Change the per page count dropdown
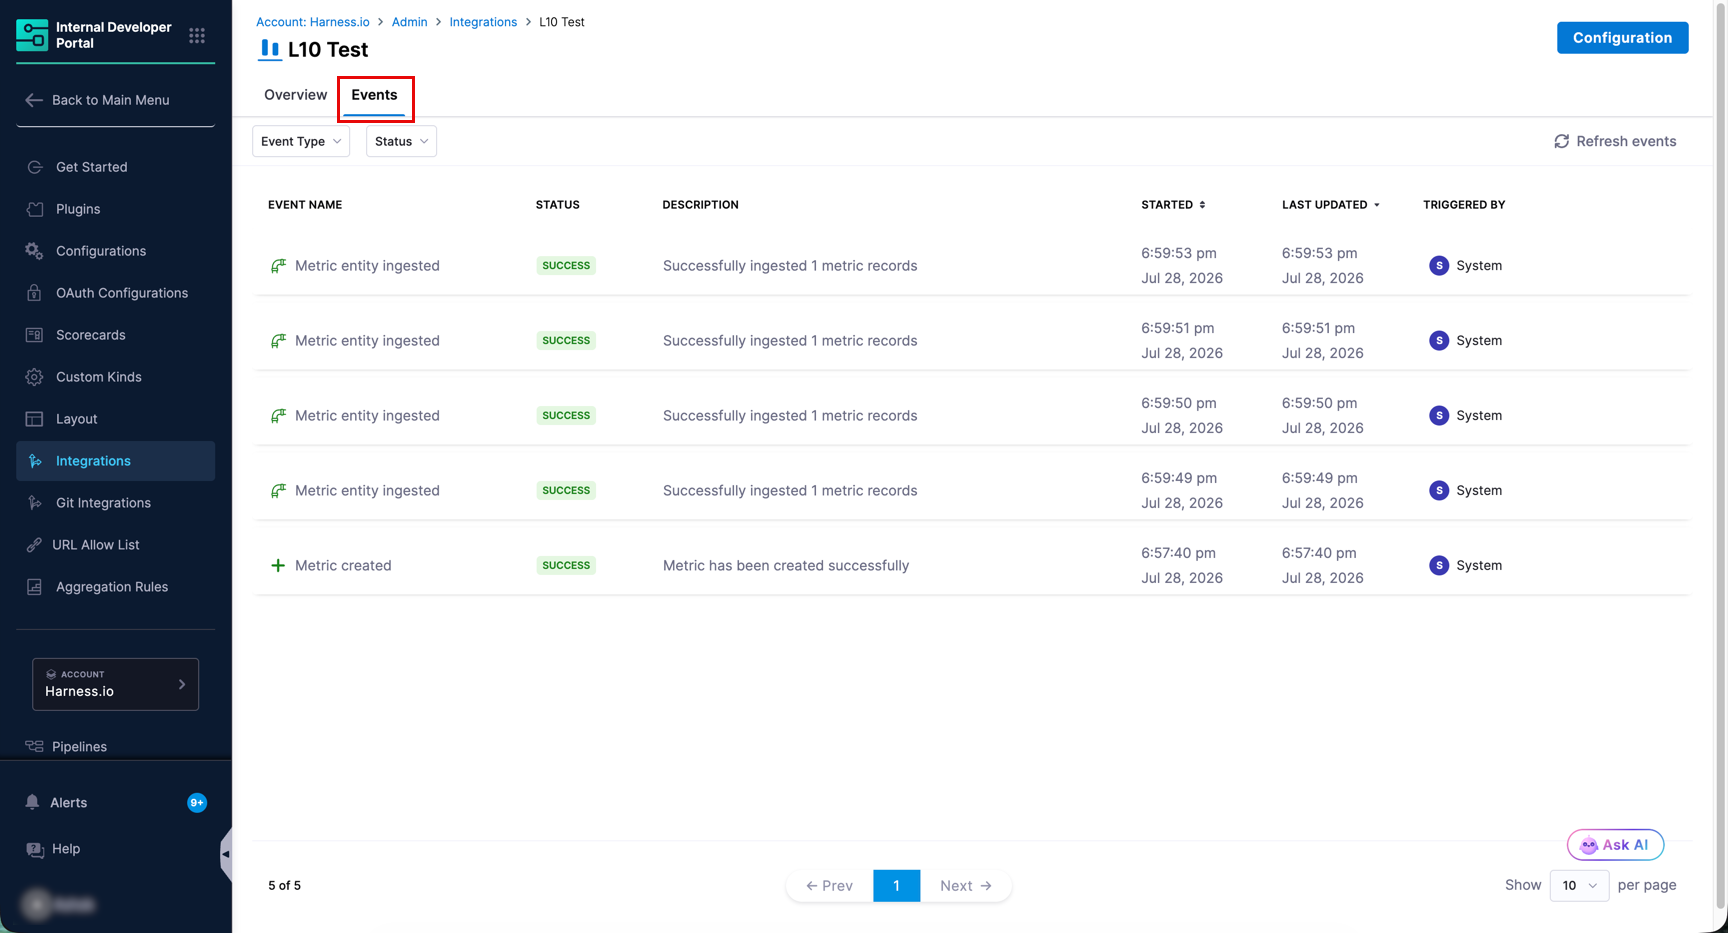Image resolution: width=1728 pixels, height=933 pixels. coord(1579,885)
